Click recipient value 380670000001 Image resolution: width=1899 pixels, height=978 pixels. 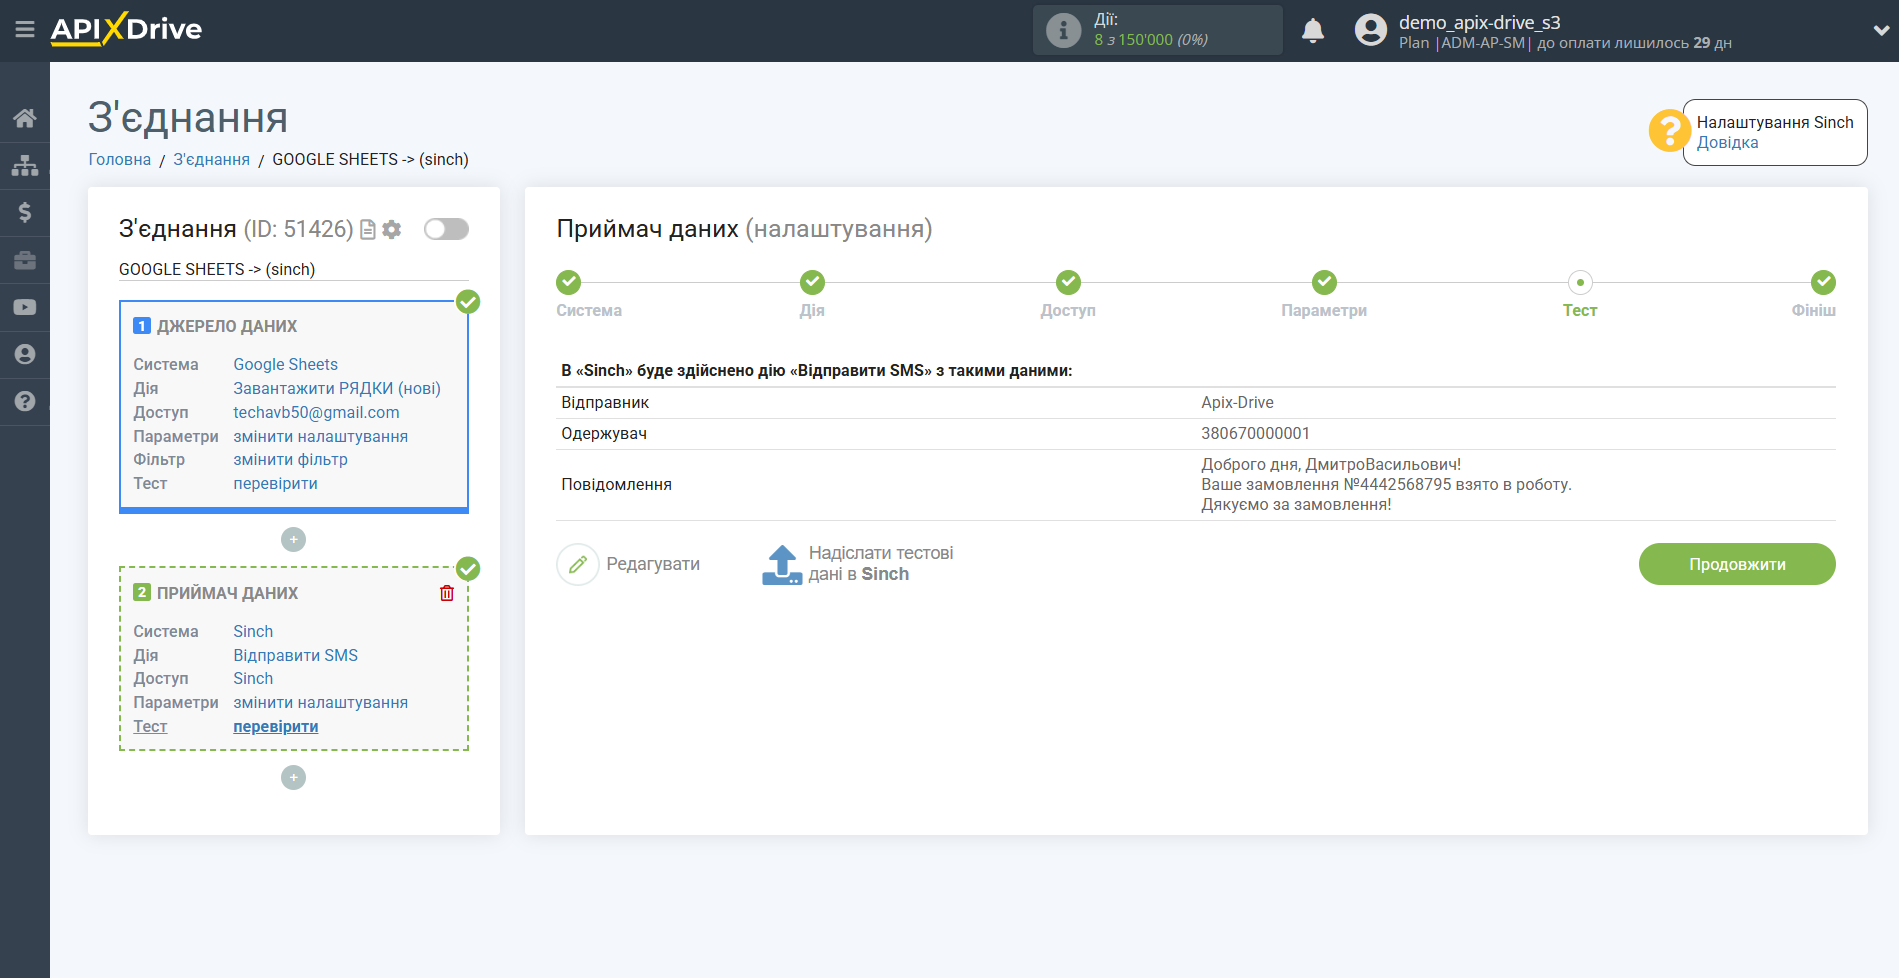tap(1255, 433)
